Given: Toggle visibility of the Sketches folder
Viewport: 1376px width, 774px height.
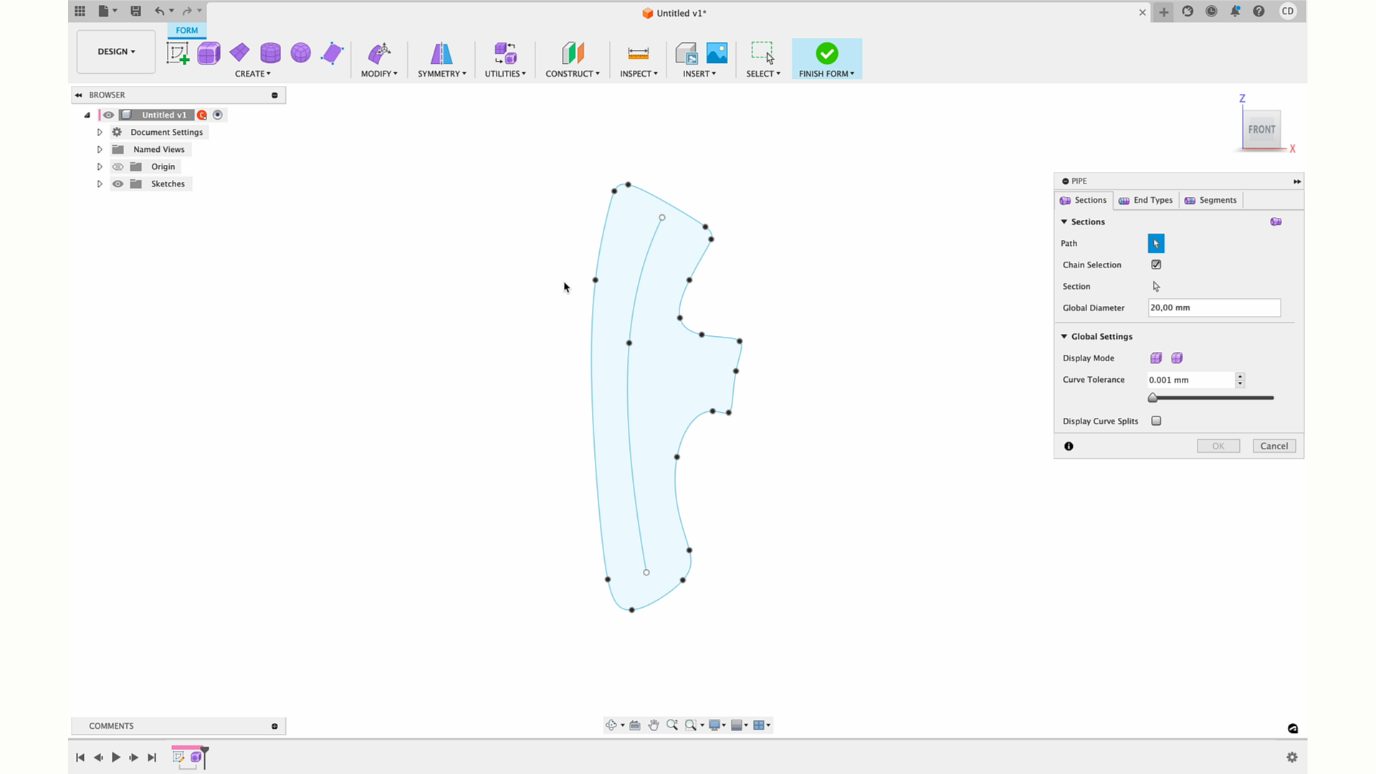Looking at the screenshot, I should click(117, 183).
